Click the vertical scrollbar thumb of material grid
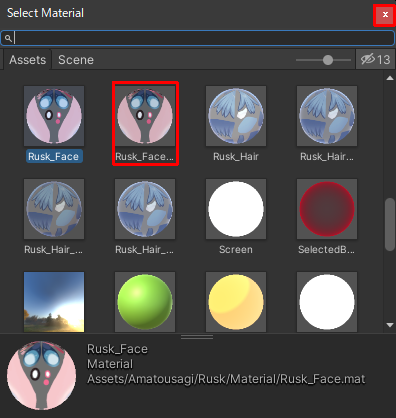 coord(390,224)
